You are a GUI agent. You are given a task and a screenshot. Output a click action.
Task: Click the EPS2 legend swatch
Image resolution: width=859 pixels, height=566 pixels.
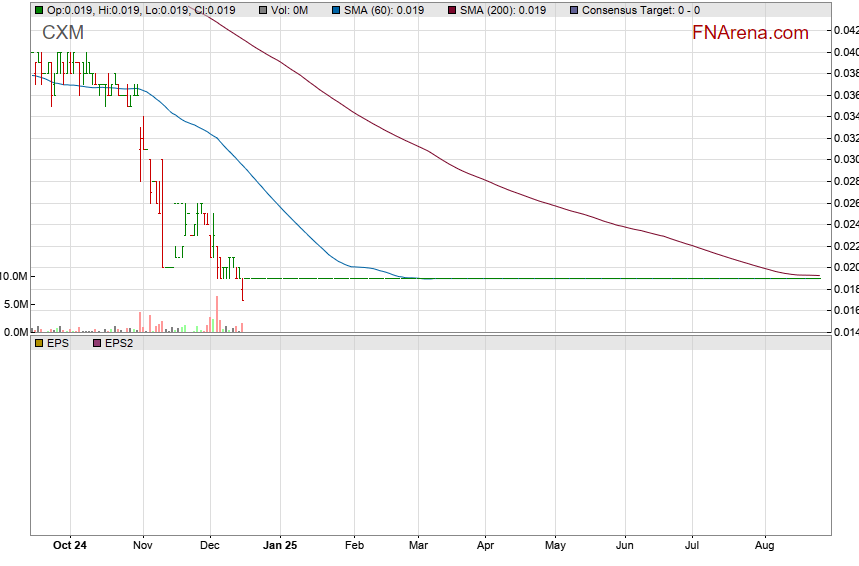(x=97, y=343)
